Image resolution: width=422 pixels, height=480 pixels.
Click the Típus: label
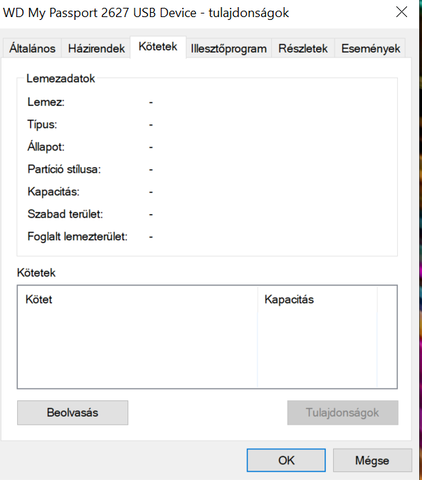[x=42, y=124]
